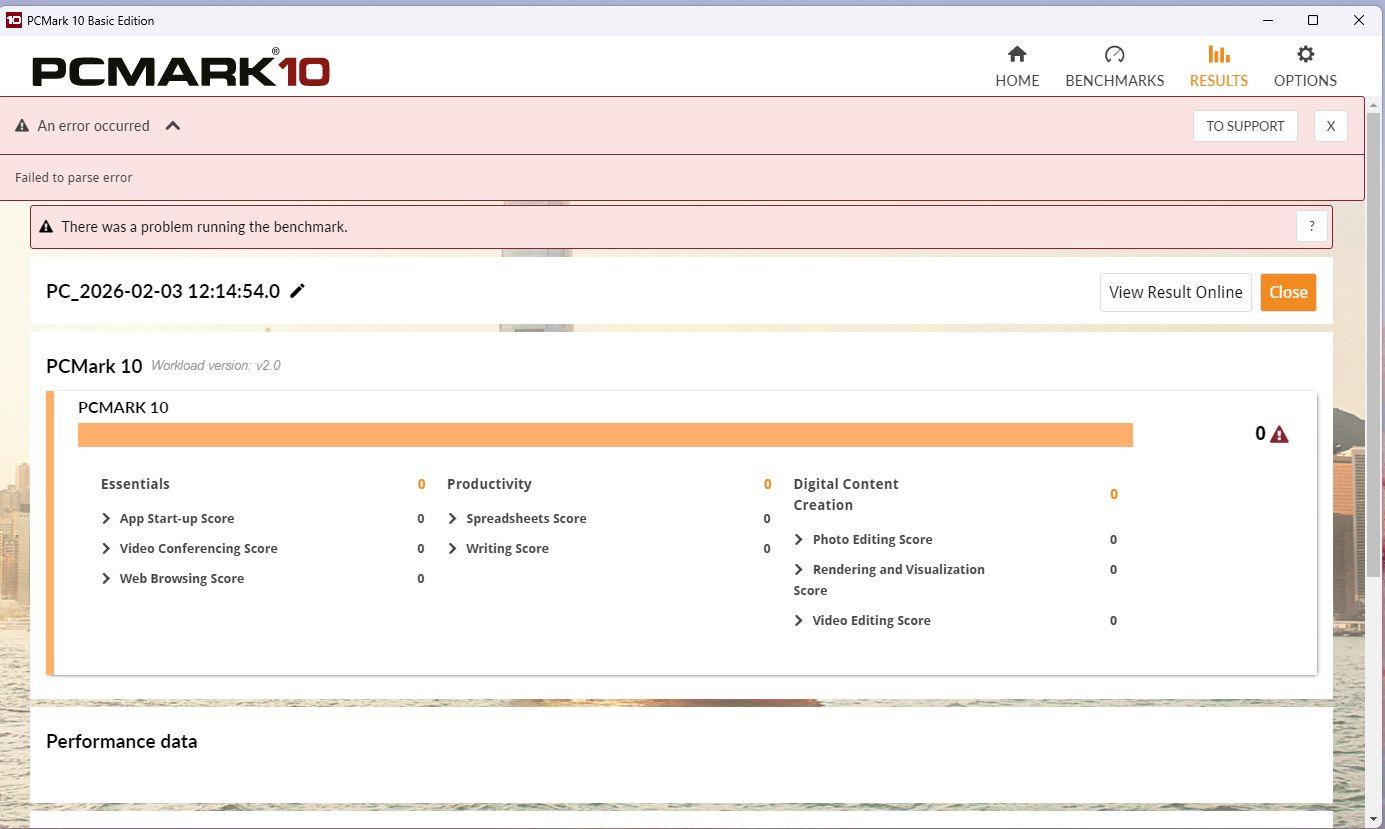
Task: Click the red warning icon beside score 0
Action: (1279, 434)
